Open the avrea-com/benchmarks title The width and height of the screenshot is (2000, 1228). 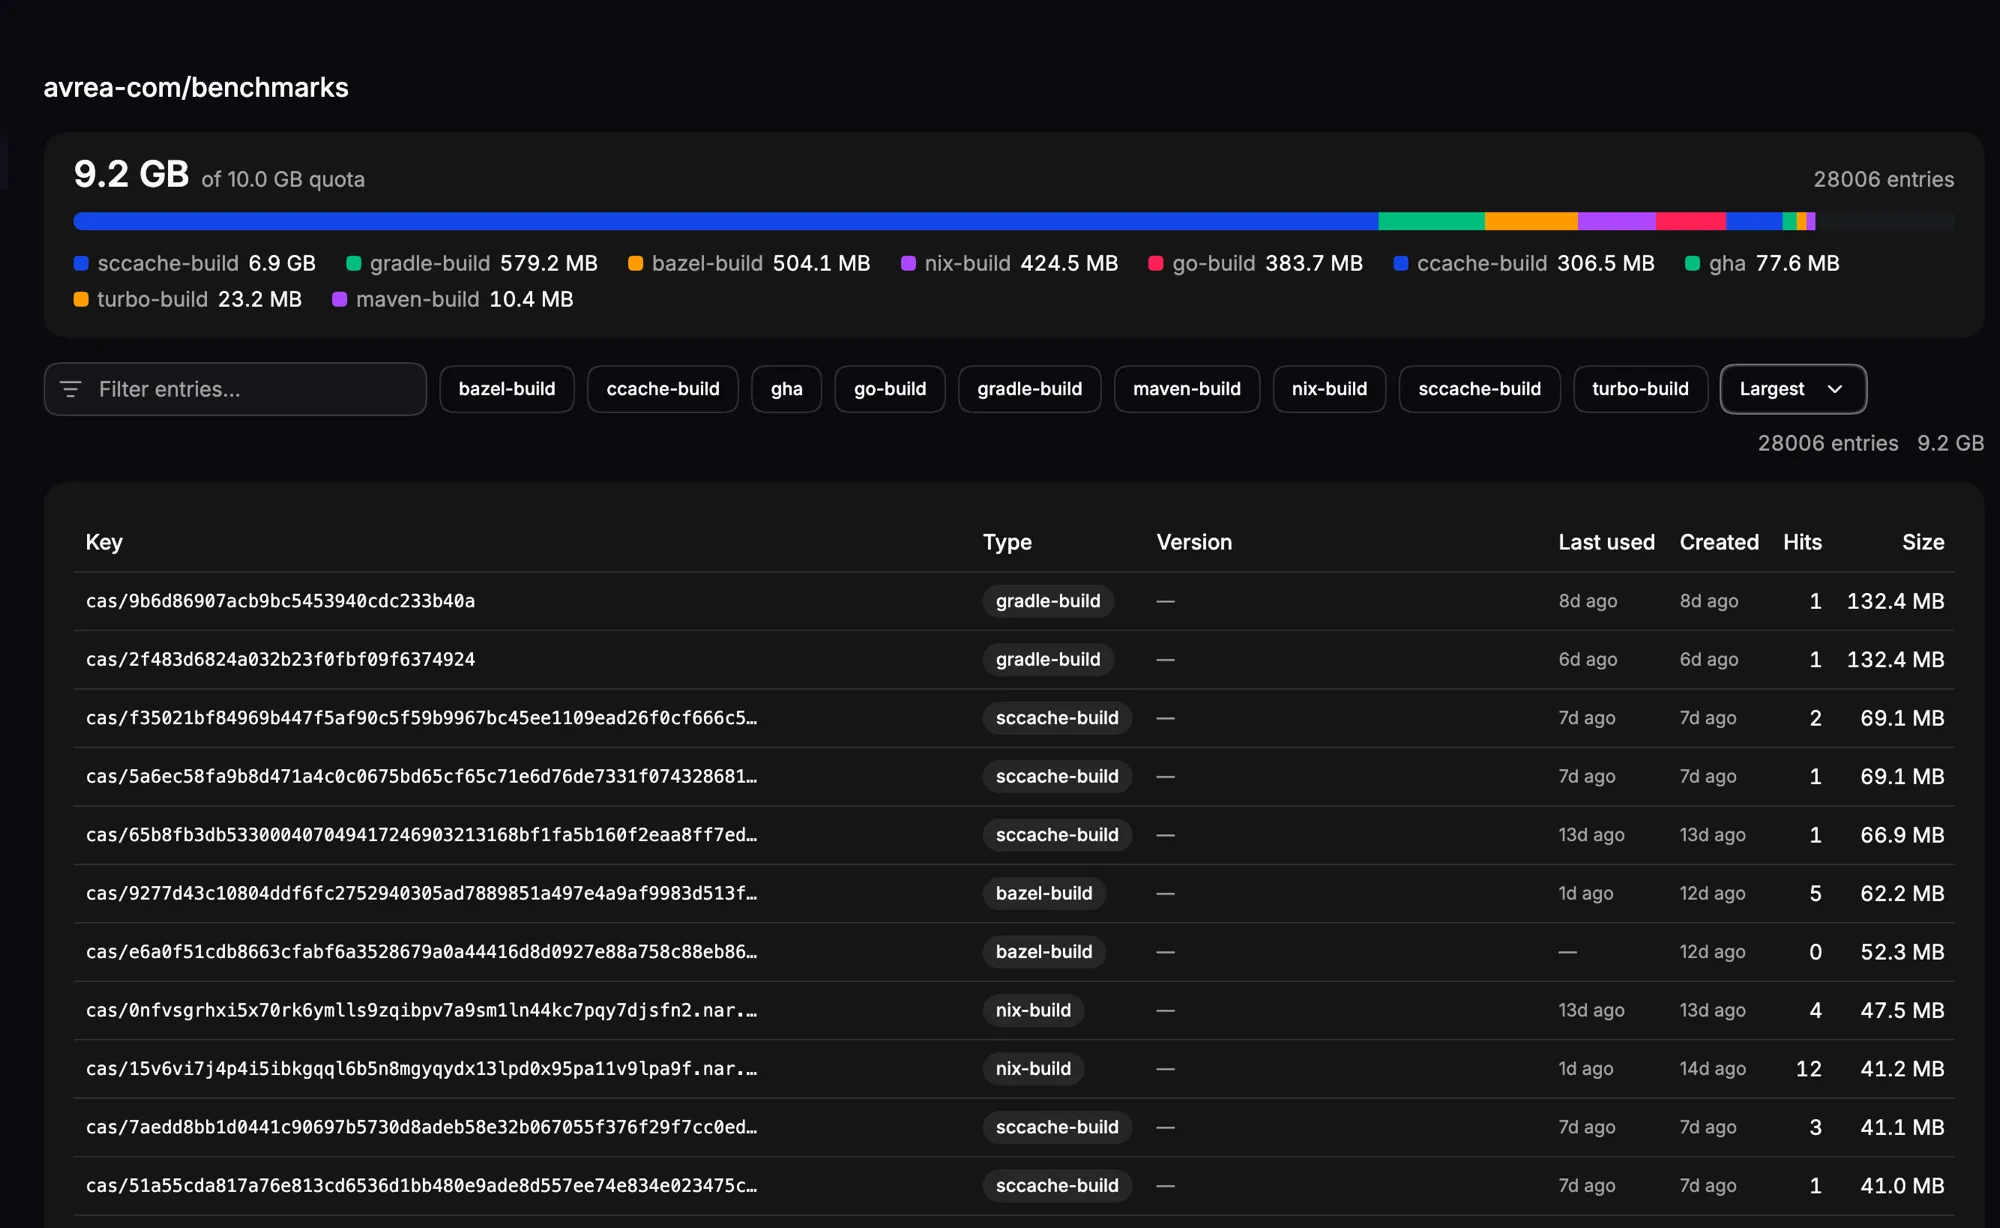point(196,87)
